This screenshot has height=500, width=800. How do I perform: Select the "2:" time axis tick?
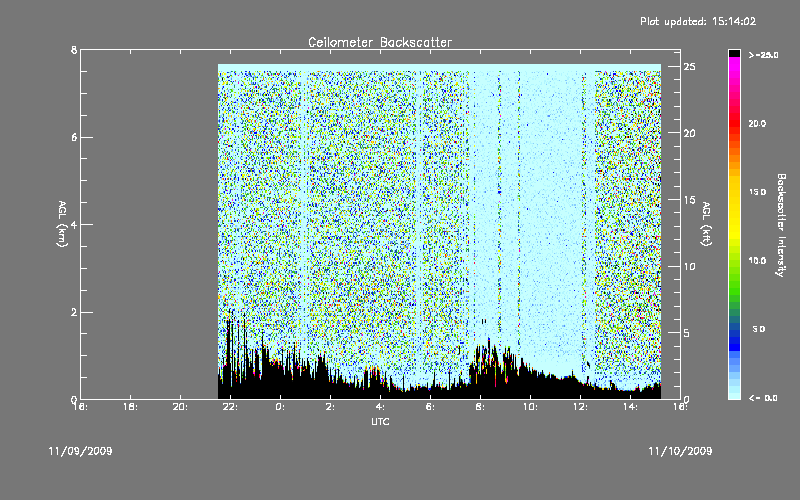pyautogui.click(x=330, y=407)
